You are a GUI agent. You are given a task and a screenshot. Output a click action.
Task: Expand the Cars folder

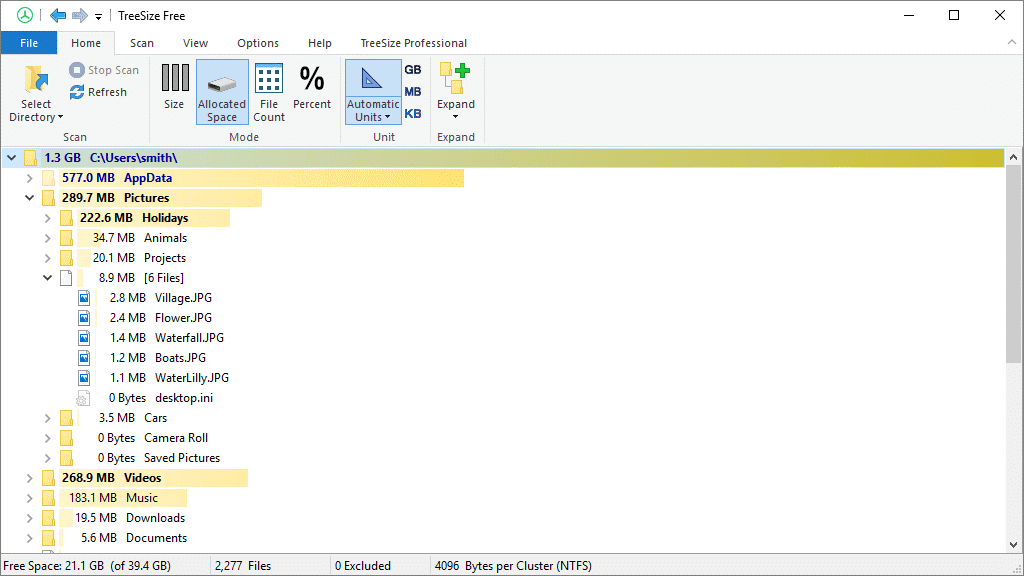(47, 418)
